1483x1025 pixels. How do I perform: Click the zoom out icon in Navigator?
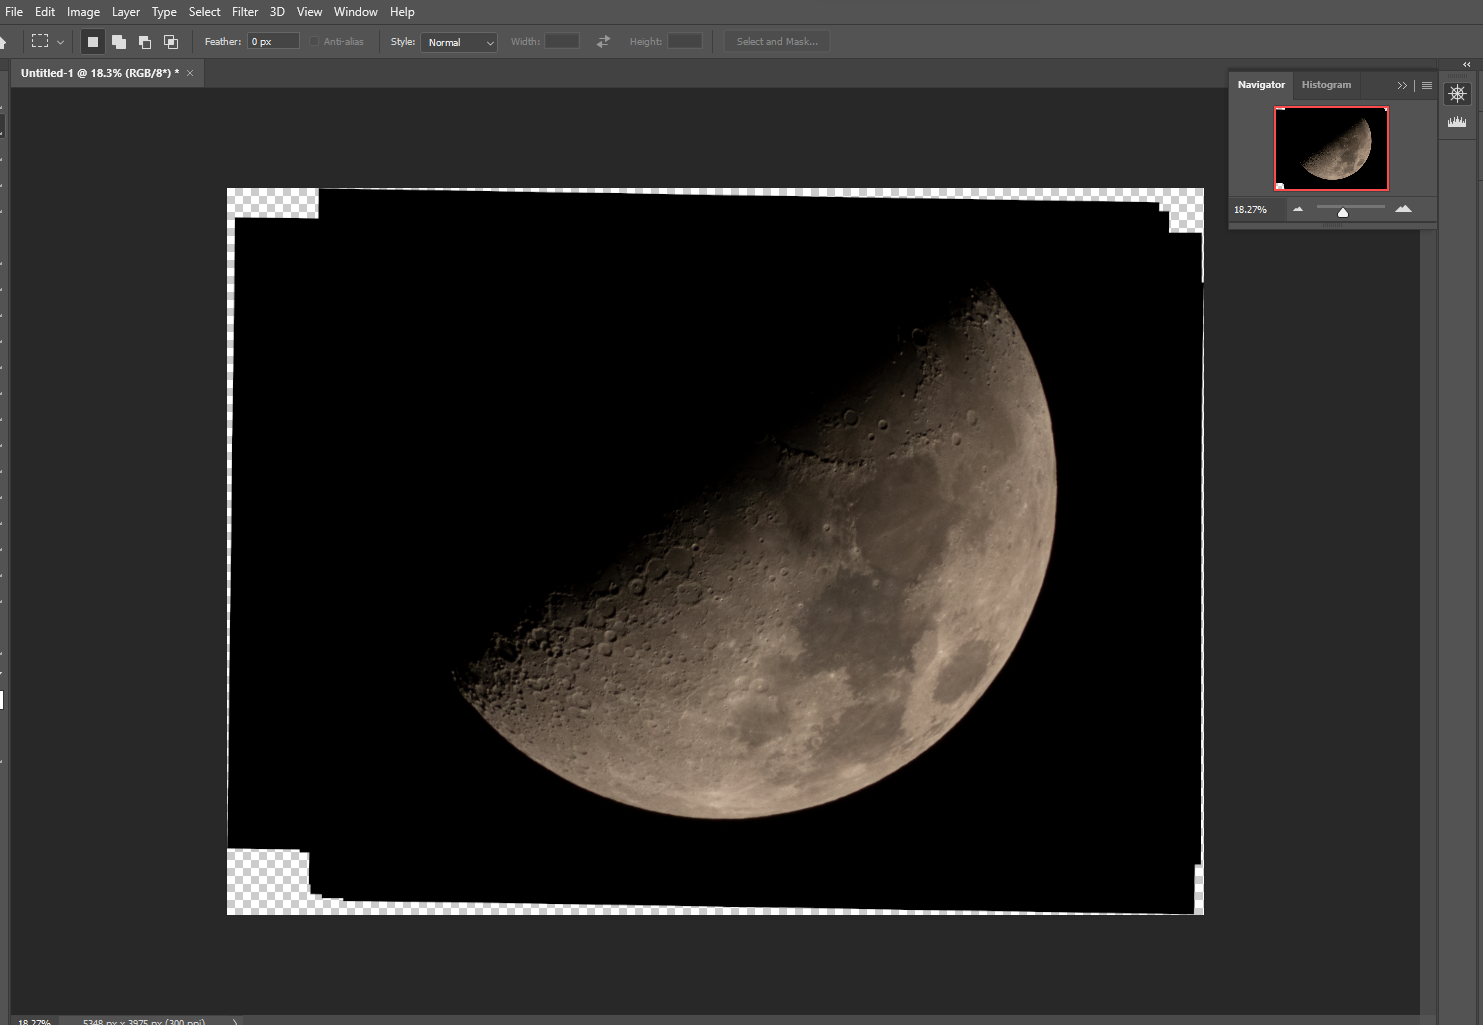(x=1298, y=209)
